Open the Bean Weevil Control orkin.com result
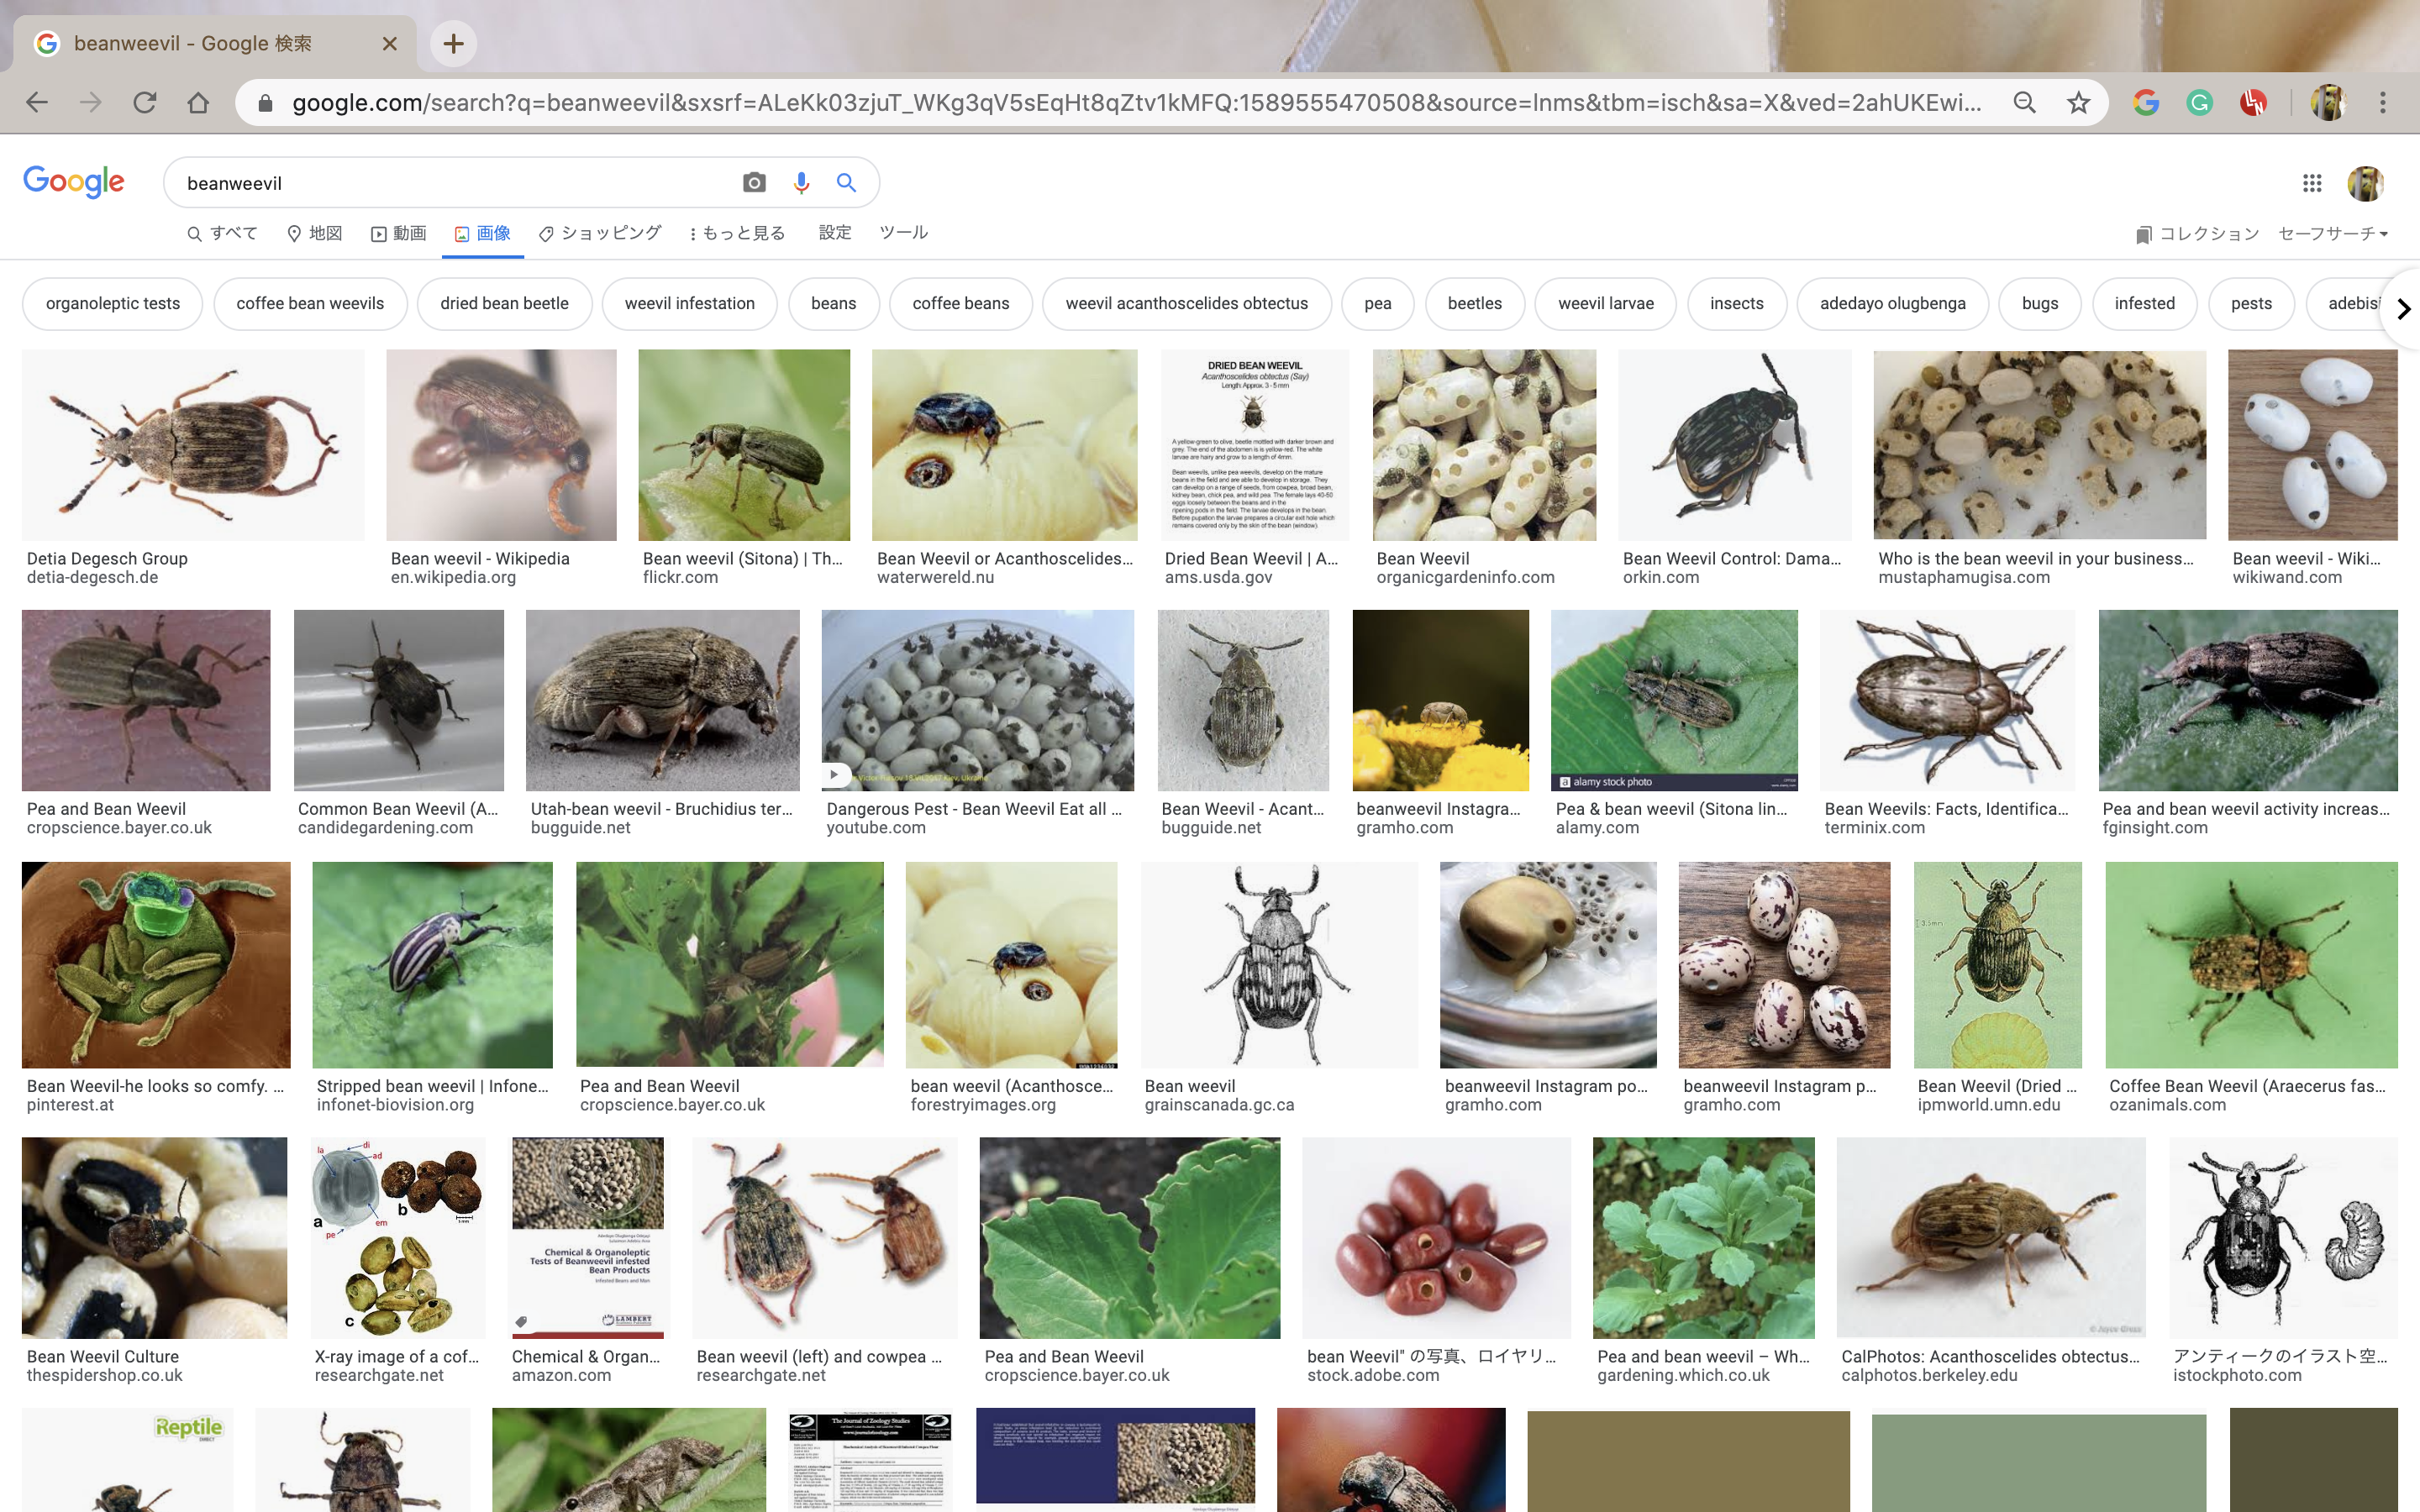The image size is (2420, 1512). coord(1734,445)
